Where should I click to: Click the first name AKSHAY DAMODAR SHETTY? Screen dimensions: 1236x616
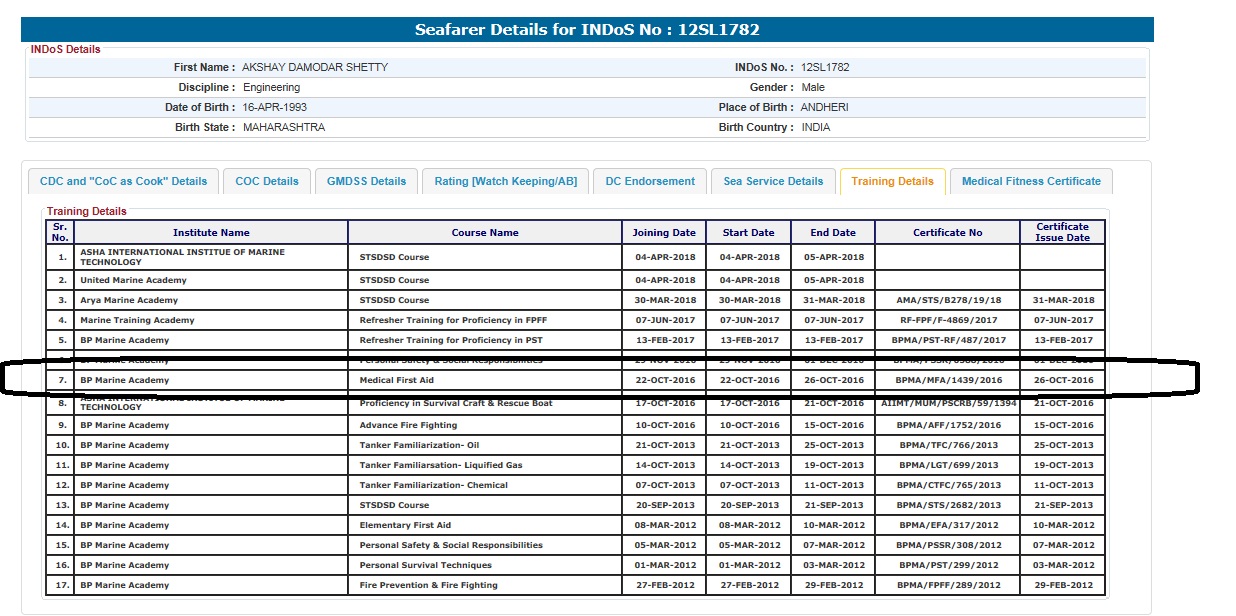point(315,67)
